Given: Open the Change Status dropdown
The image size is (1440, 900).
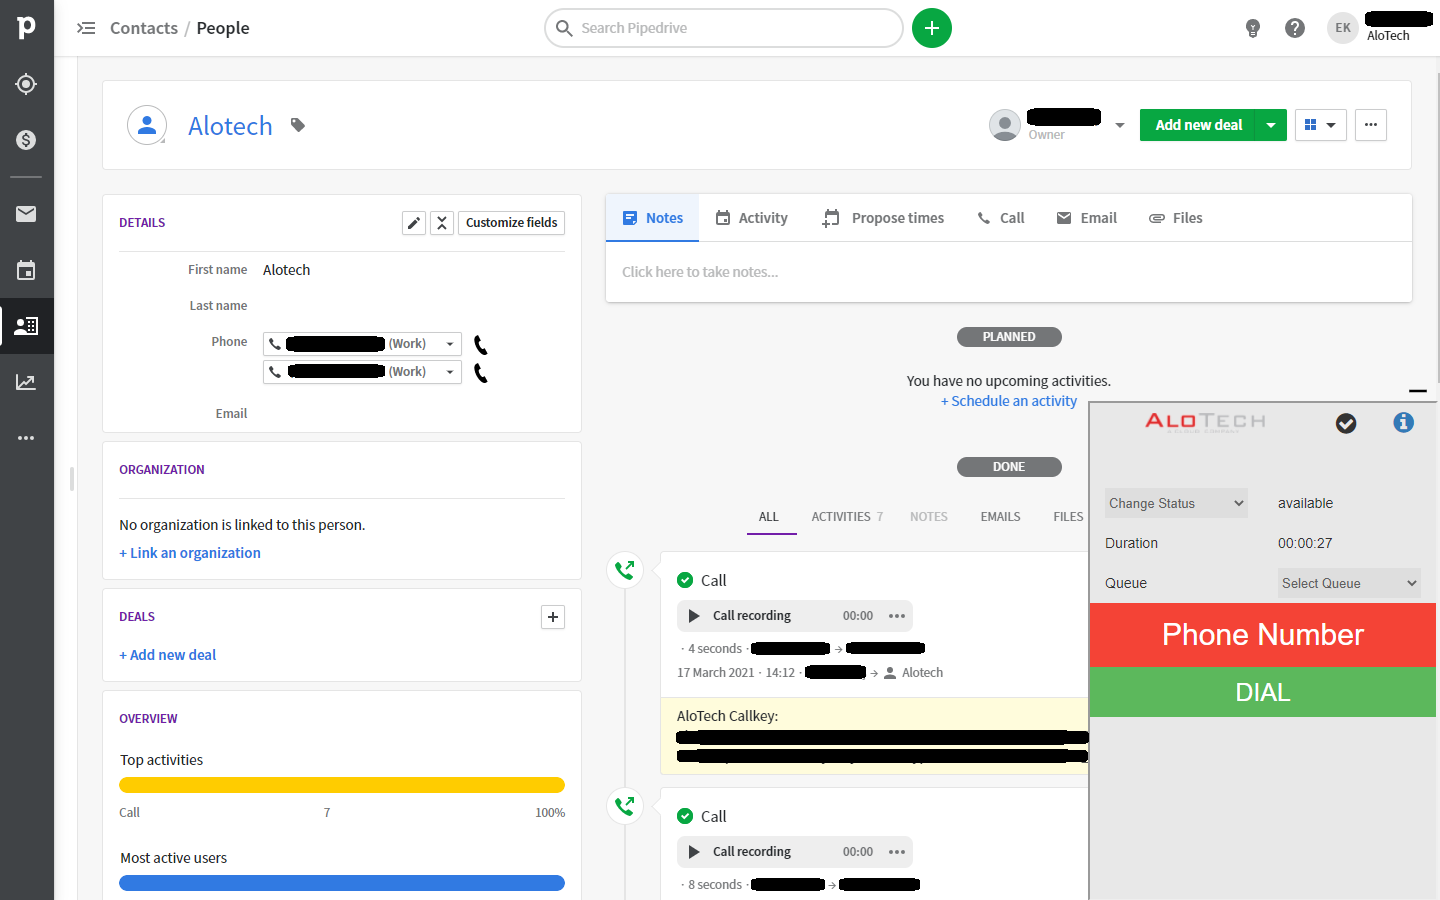Looking at the screenshot, I should 1176,503.
